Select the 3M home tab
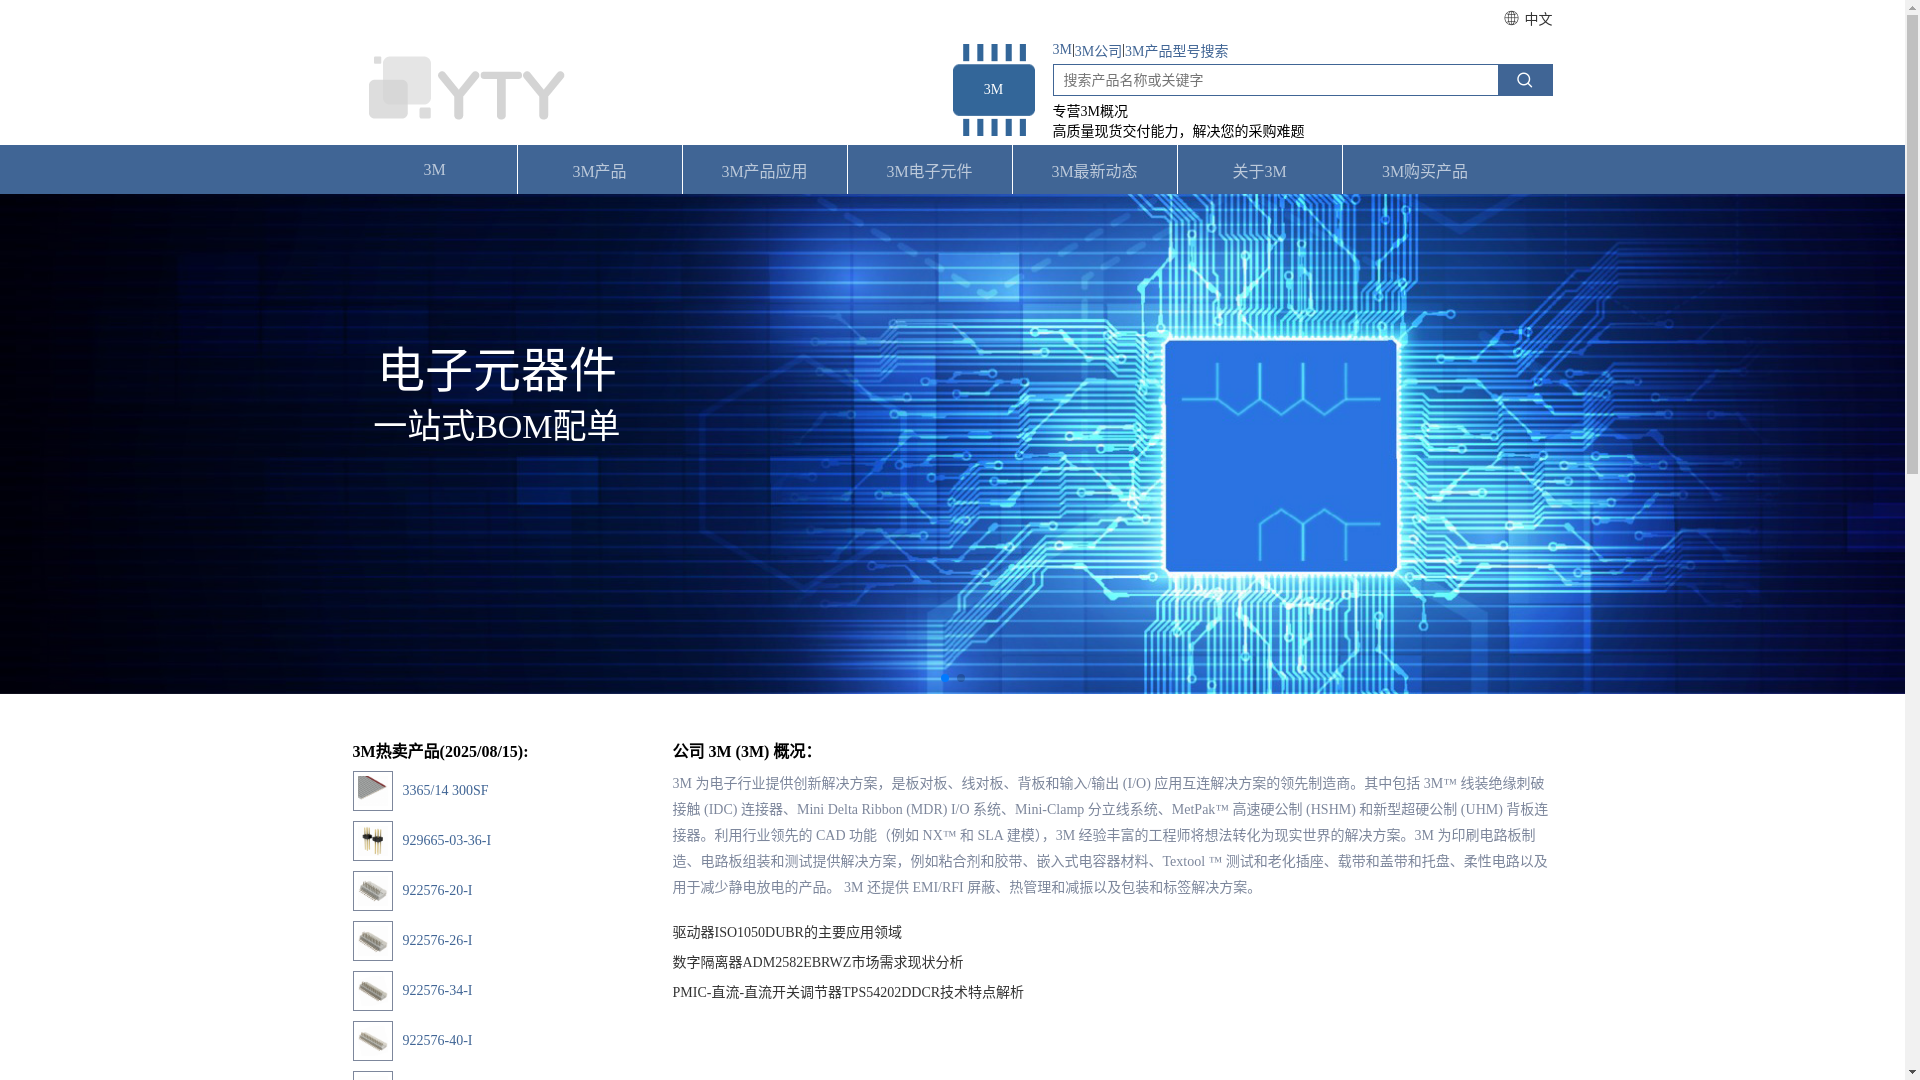Image resolution: width=1920 pixels, height=1080 pixels. click(434, 170)
